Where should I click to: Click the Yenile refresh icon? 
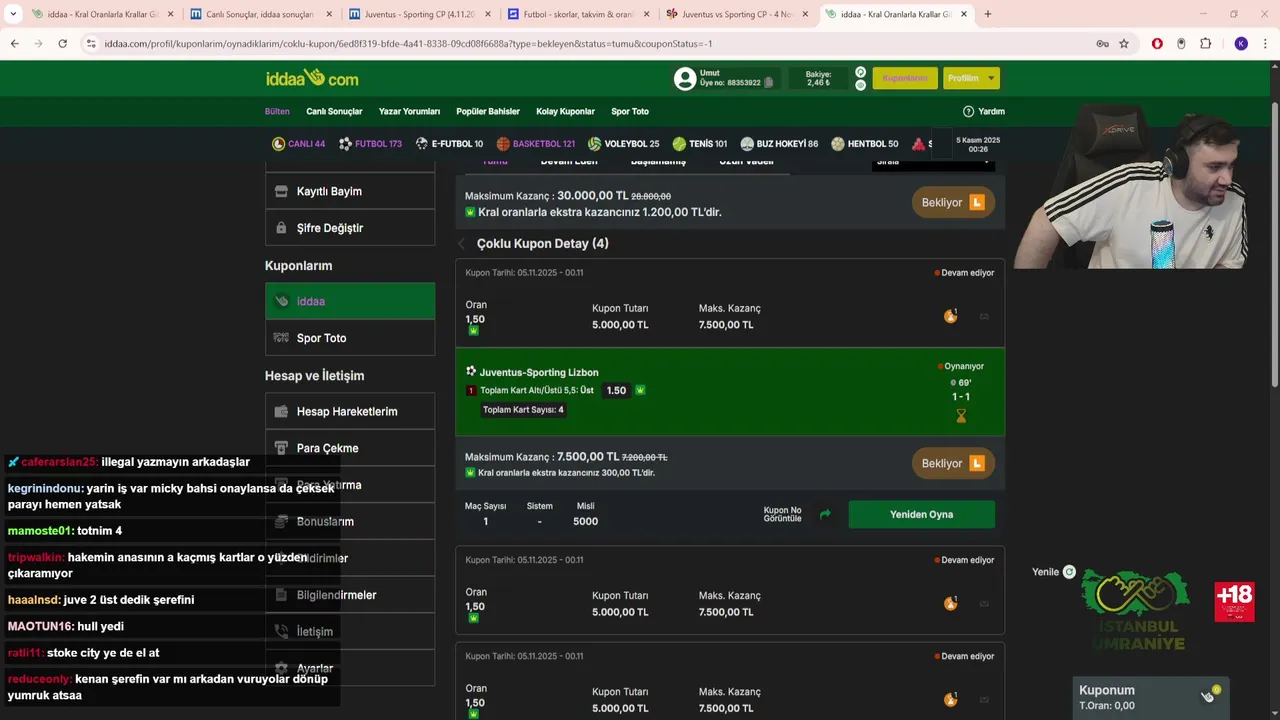point(1069,572)
